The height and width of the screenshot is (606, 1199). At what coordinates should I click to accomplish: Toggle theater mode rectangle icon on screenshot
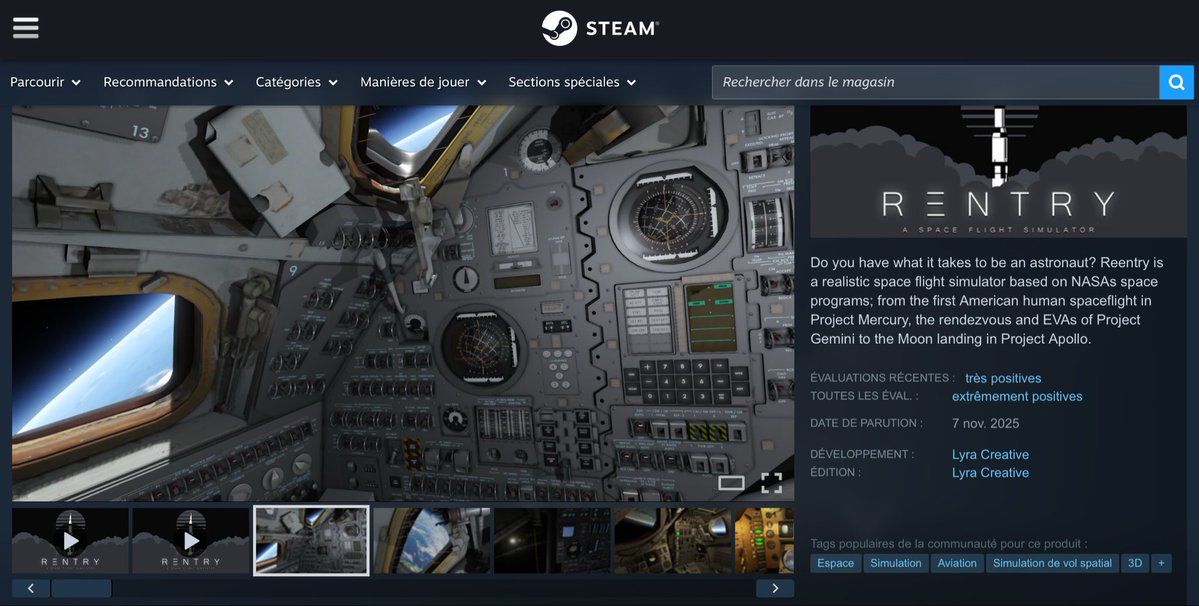pyautogui.click(x=731, y=482)
